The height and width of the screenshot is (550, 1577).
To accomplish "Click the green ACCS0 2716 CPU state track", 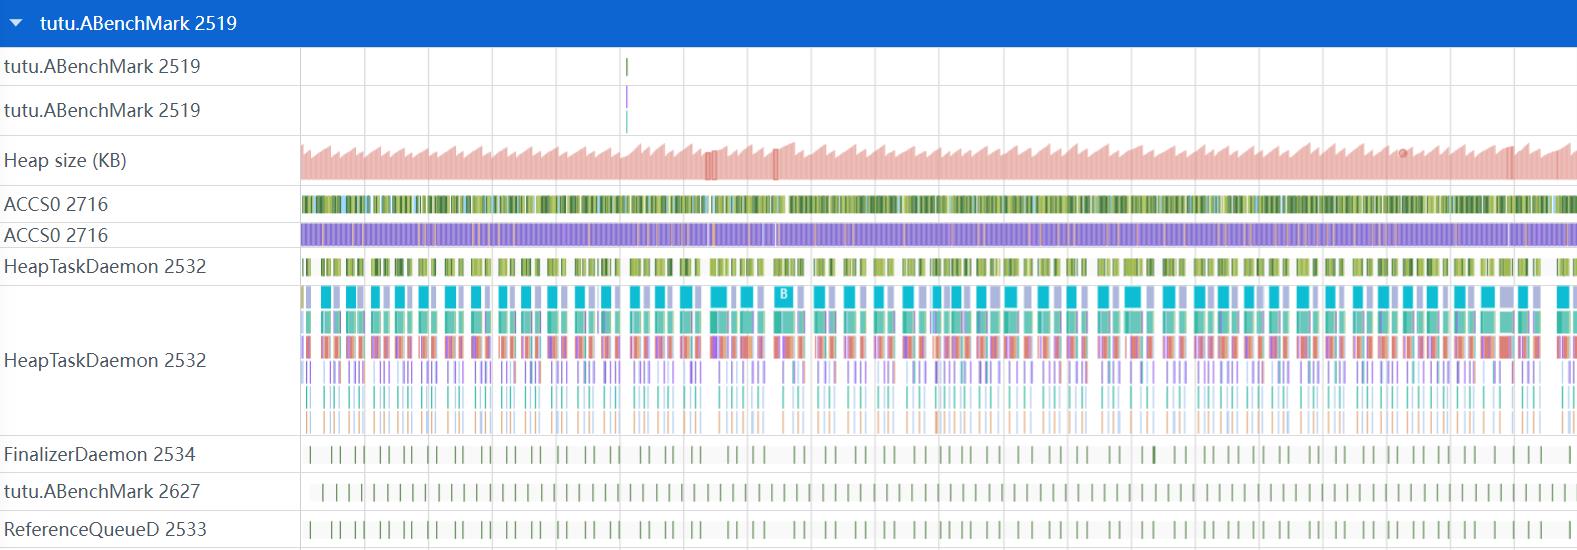I will 938,205.
